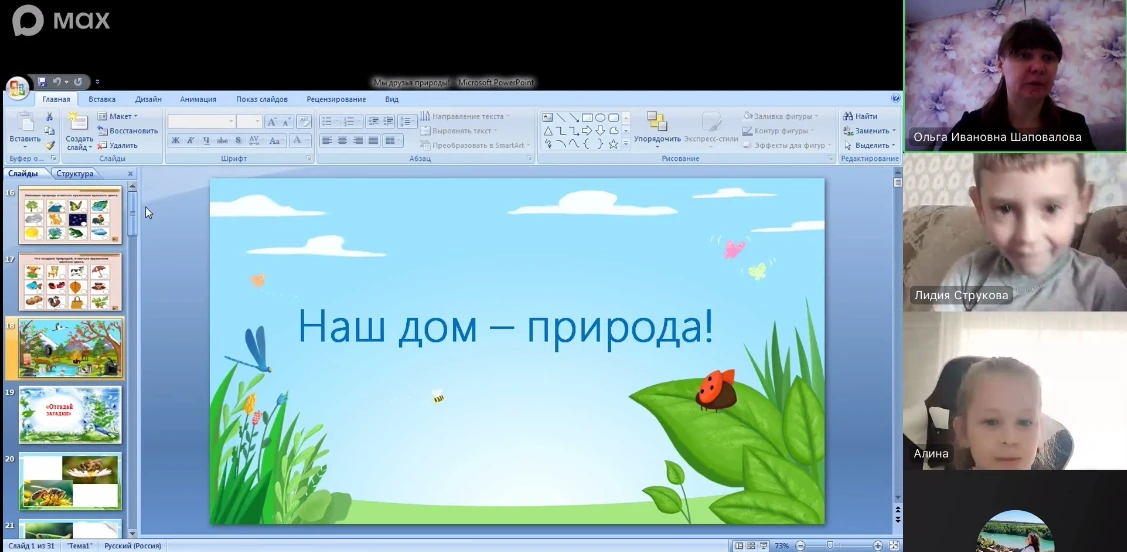Open the font name combo box
The width and height of the screenshot is (1127, 552).
click(201, 121)
